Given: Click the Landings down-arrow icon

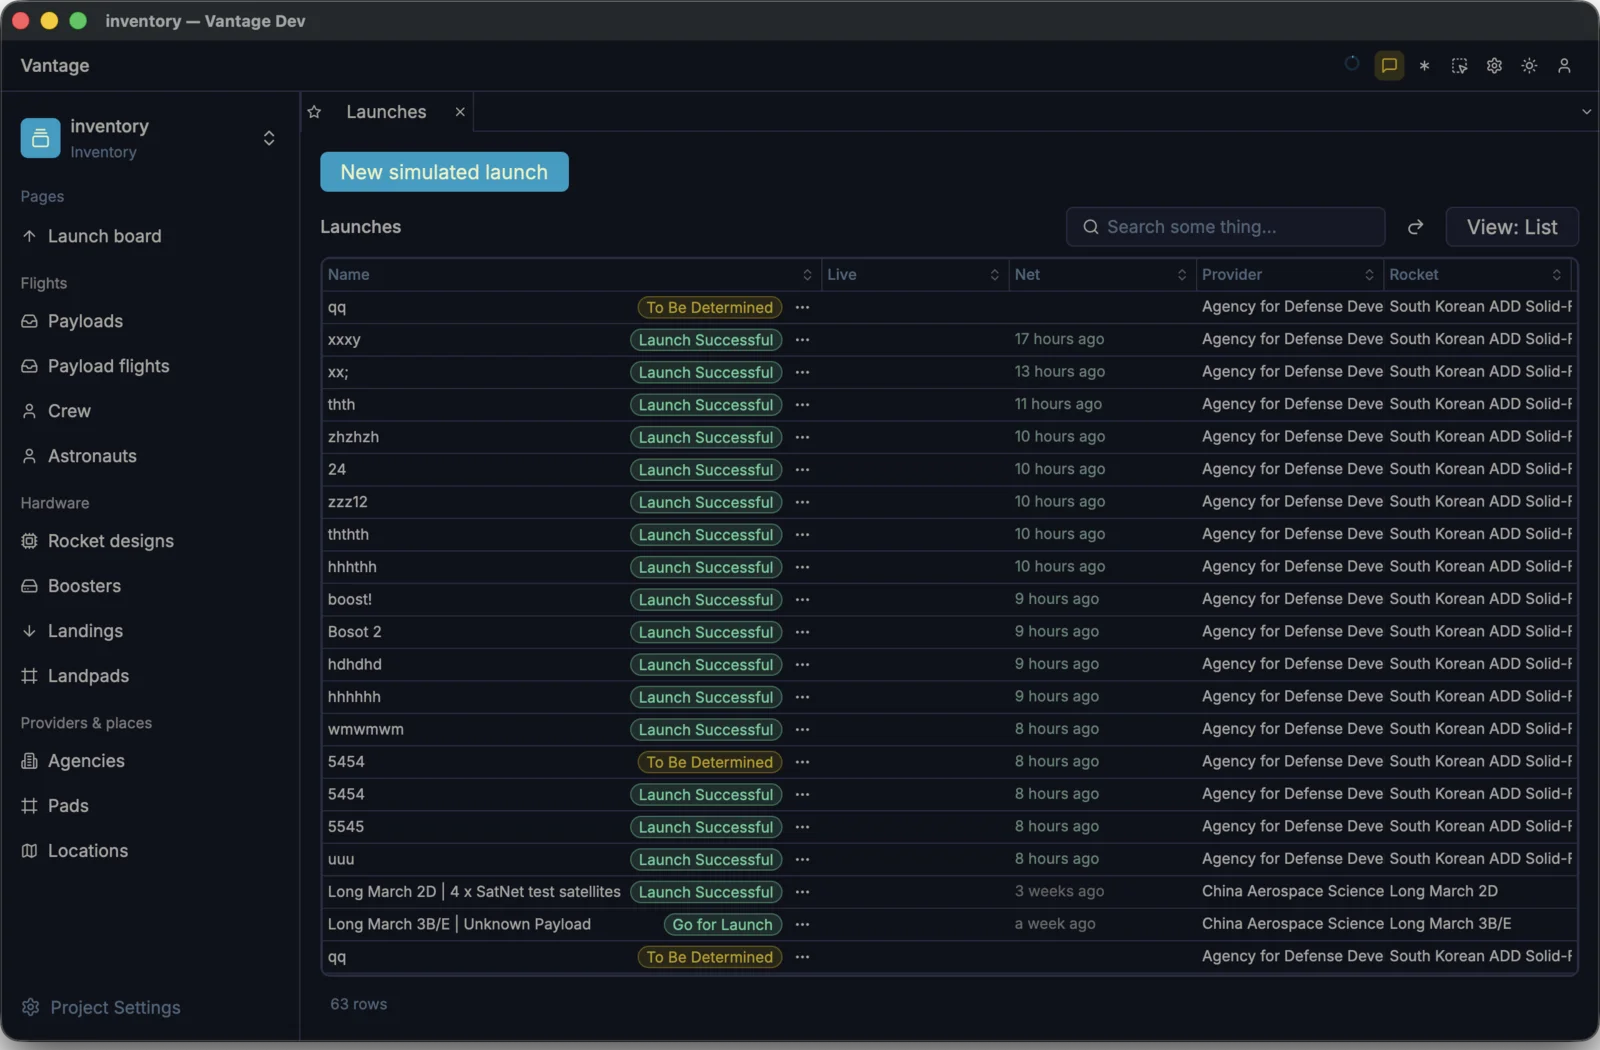Looking at the screenshot, I should 29,632.
